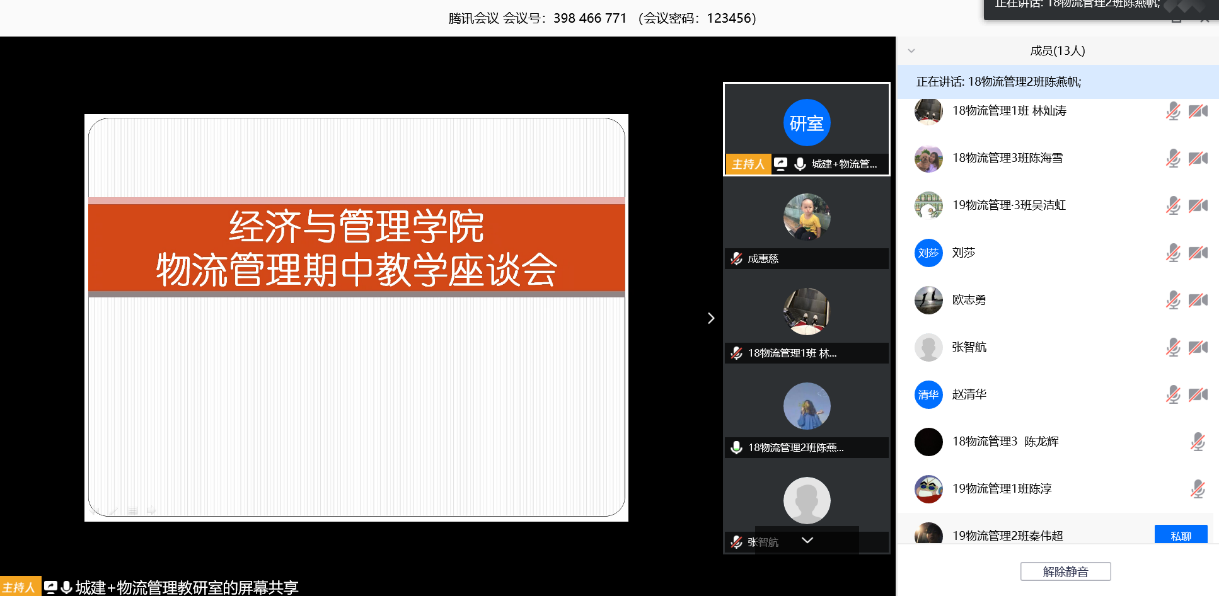Click screen share icon in bottom-left status bar
Screen dimensions: 1219x596
(50, 587)
